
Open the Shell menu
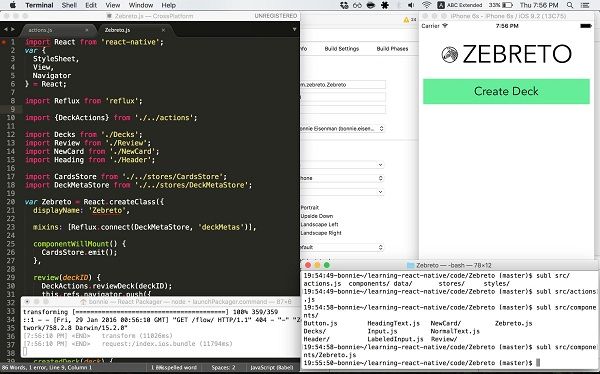click(x=69, y=5)
